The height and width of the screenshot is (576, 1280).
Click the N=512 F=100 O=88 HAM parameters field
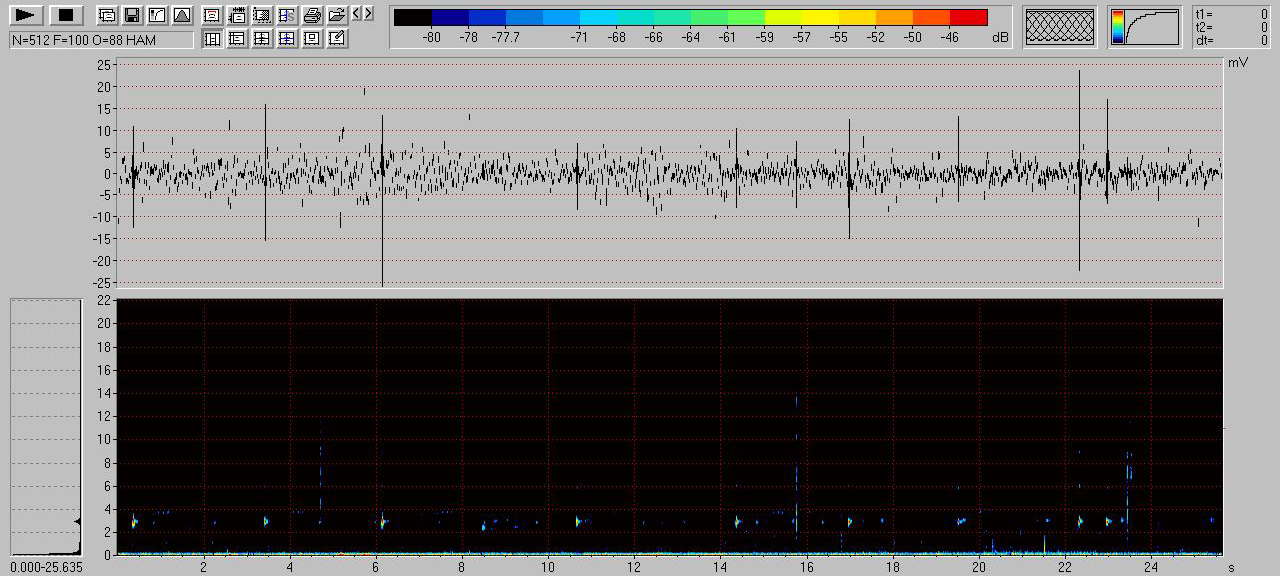(101, 40)
